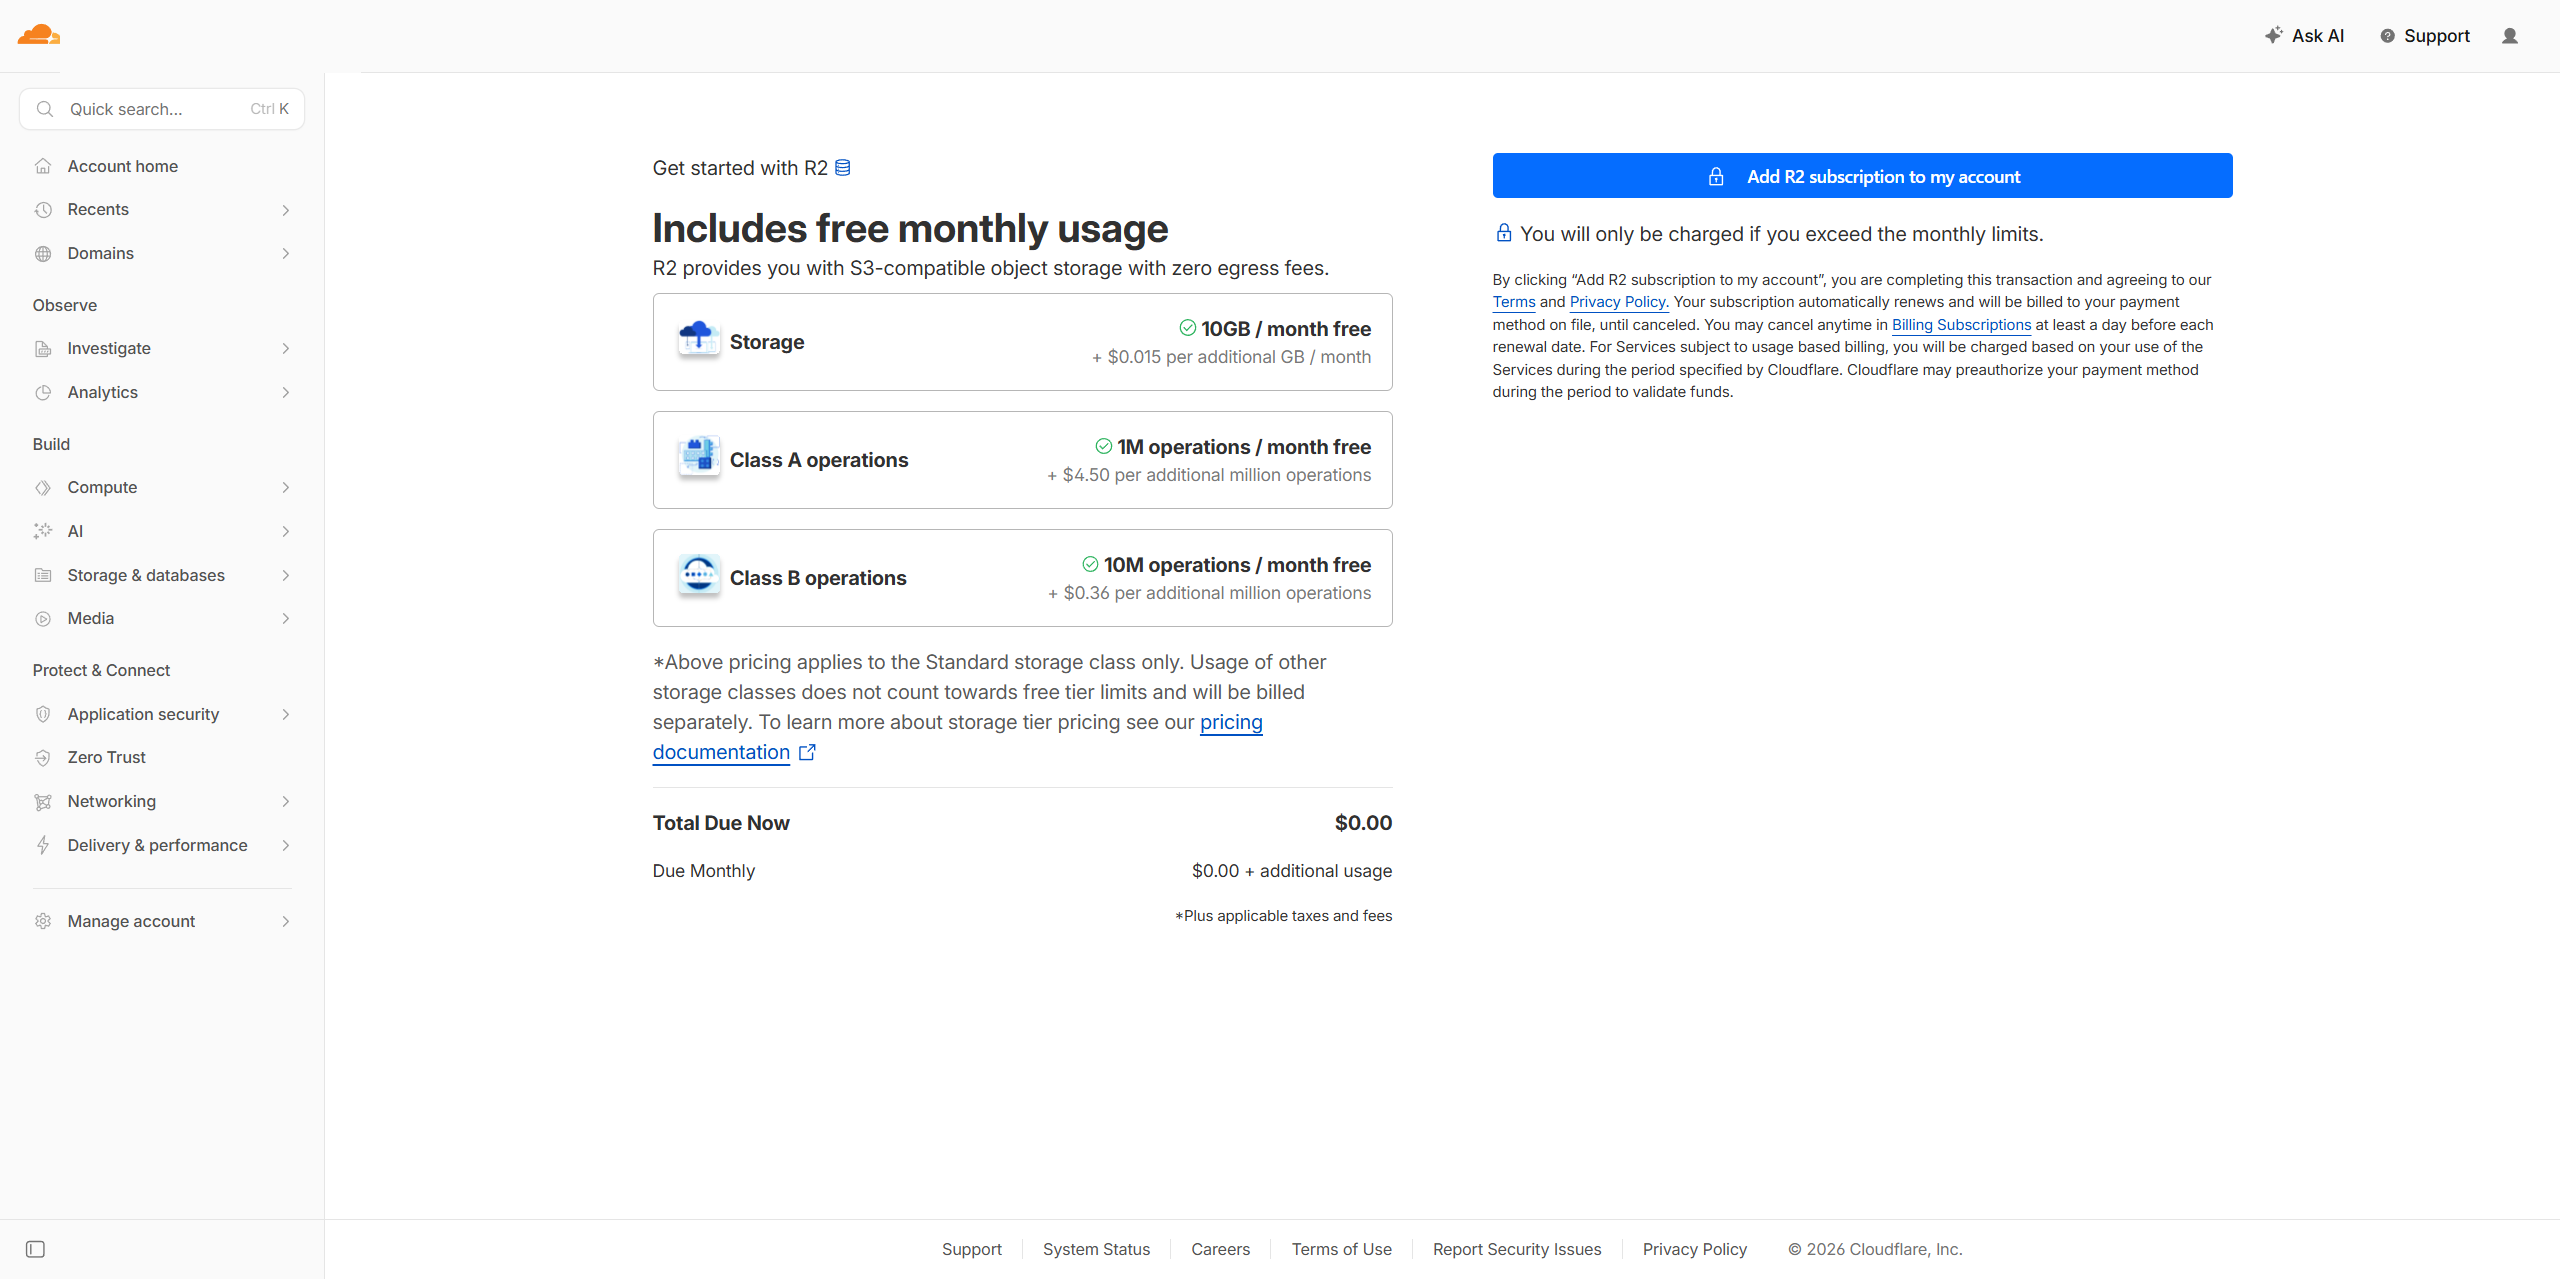Click the Ask AI sparkle icon

[x=2273, y=35]
